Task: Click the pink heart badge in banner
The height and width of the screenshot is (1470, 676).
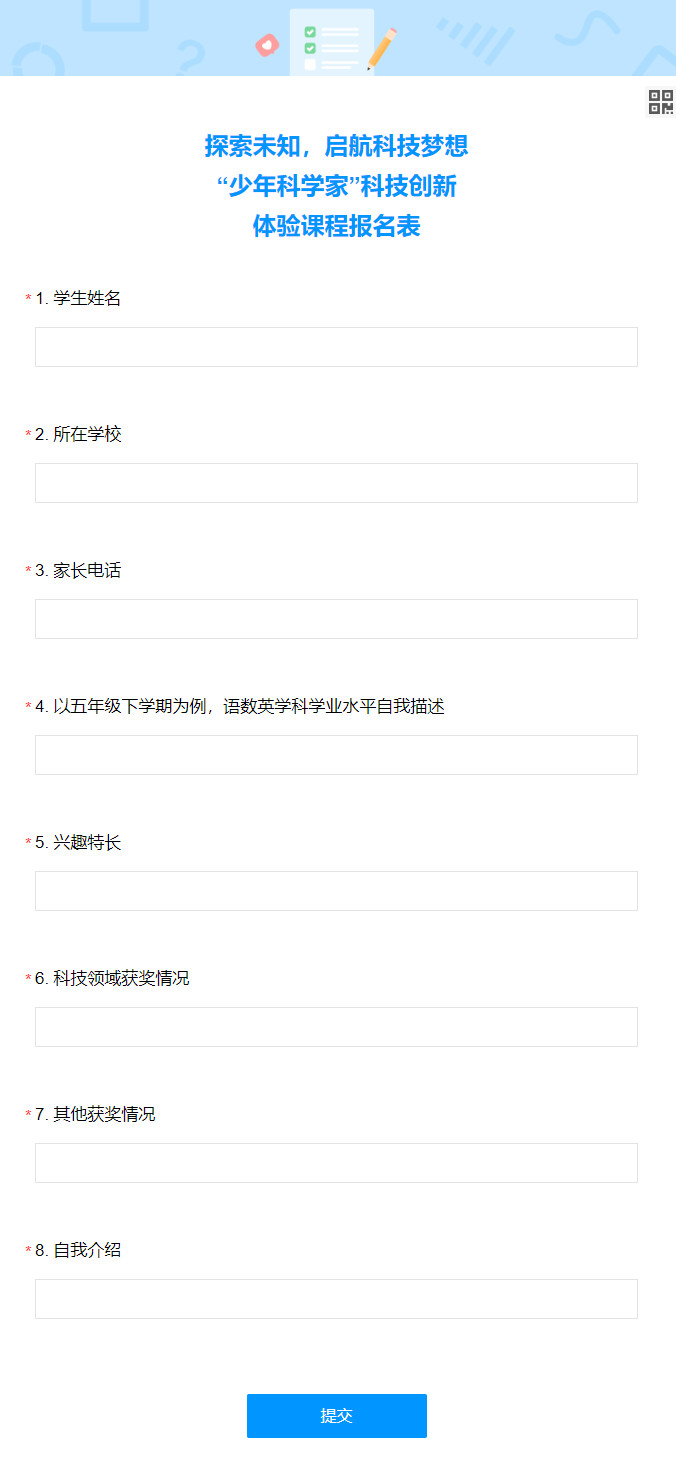Action: [x=267, y=45]
